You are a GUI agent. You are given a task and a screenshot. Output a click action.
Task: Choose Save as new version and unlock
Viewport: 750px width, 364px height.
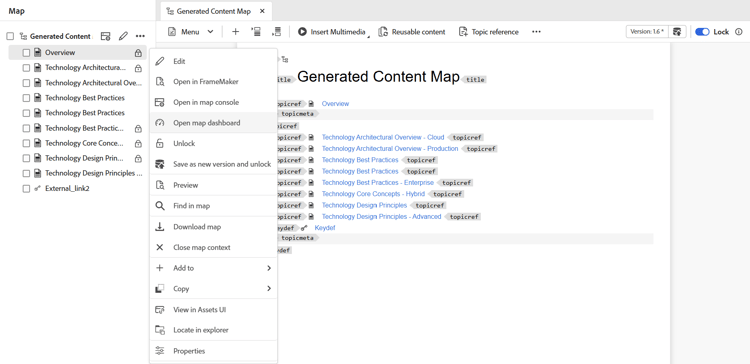click(213, 164)
